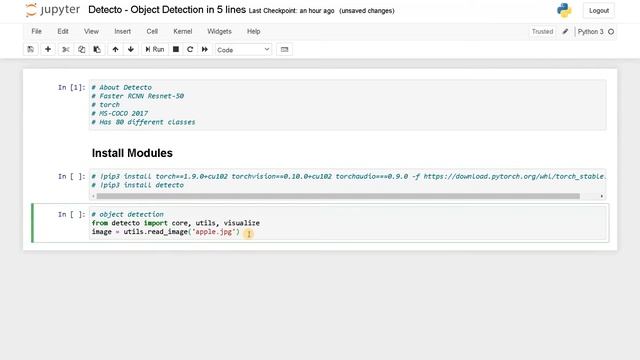Click the Trusted notebook indicator
Screen dimensions: 640x360
[x=542, y=31]
